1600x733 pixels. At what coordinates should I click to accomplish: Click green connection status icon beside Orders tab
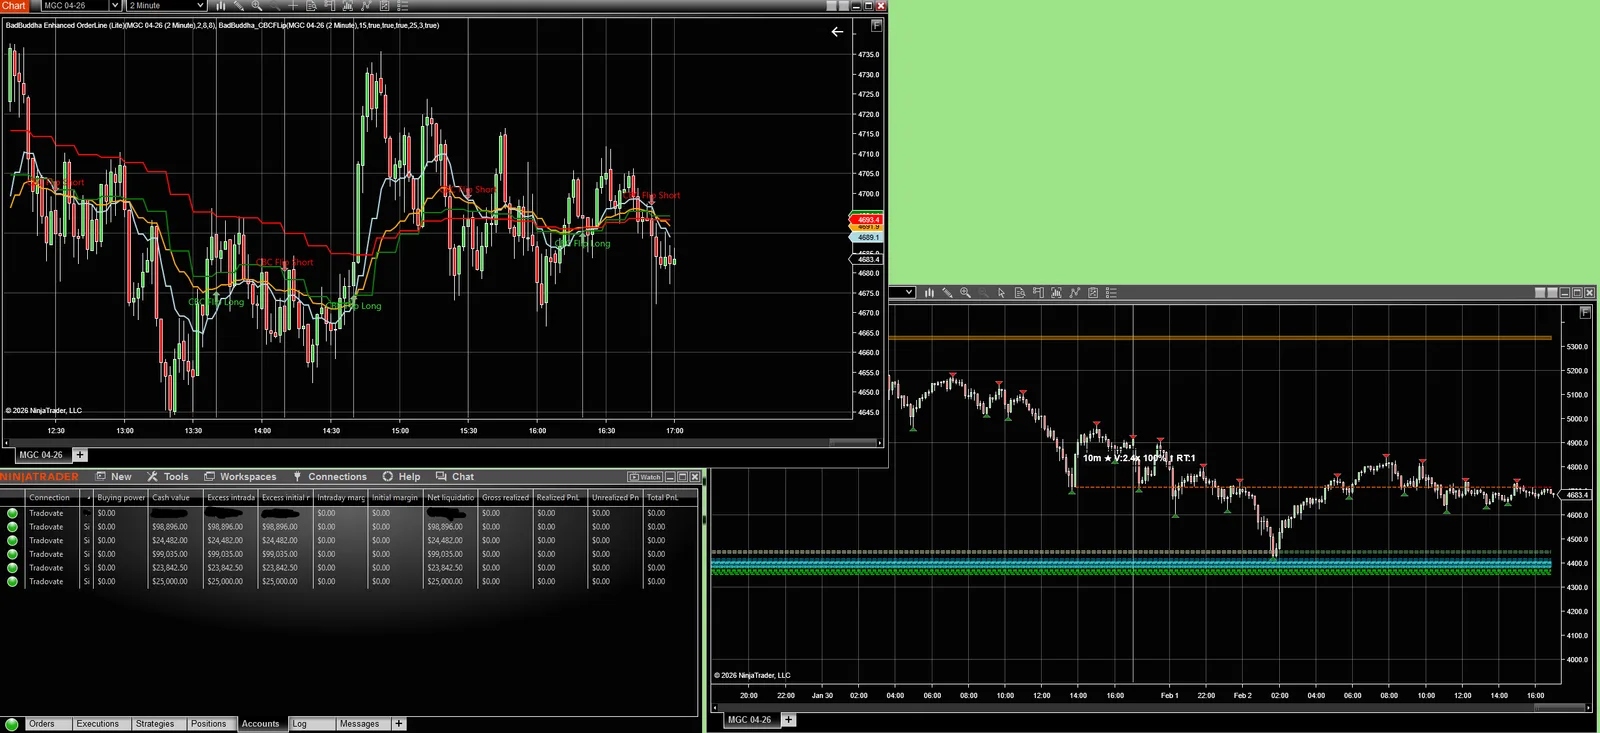[x=12, y=724]
